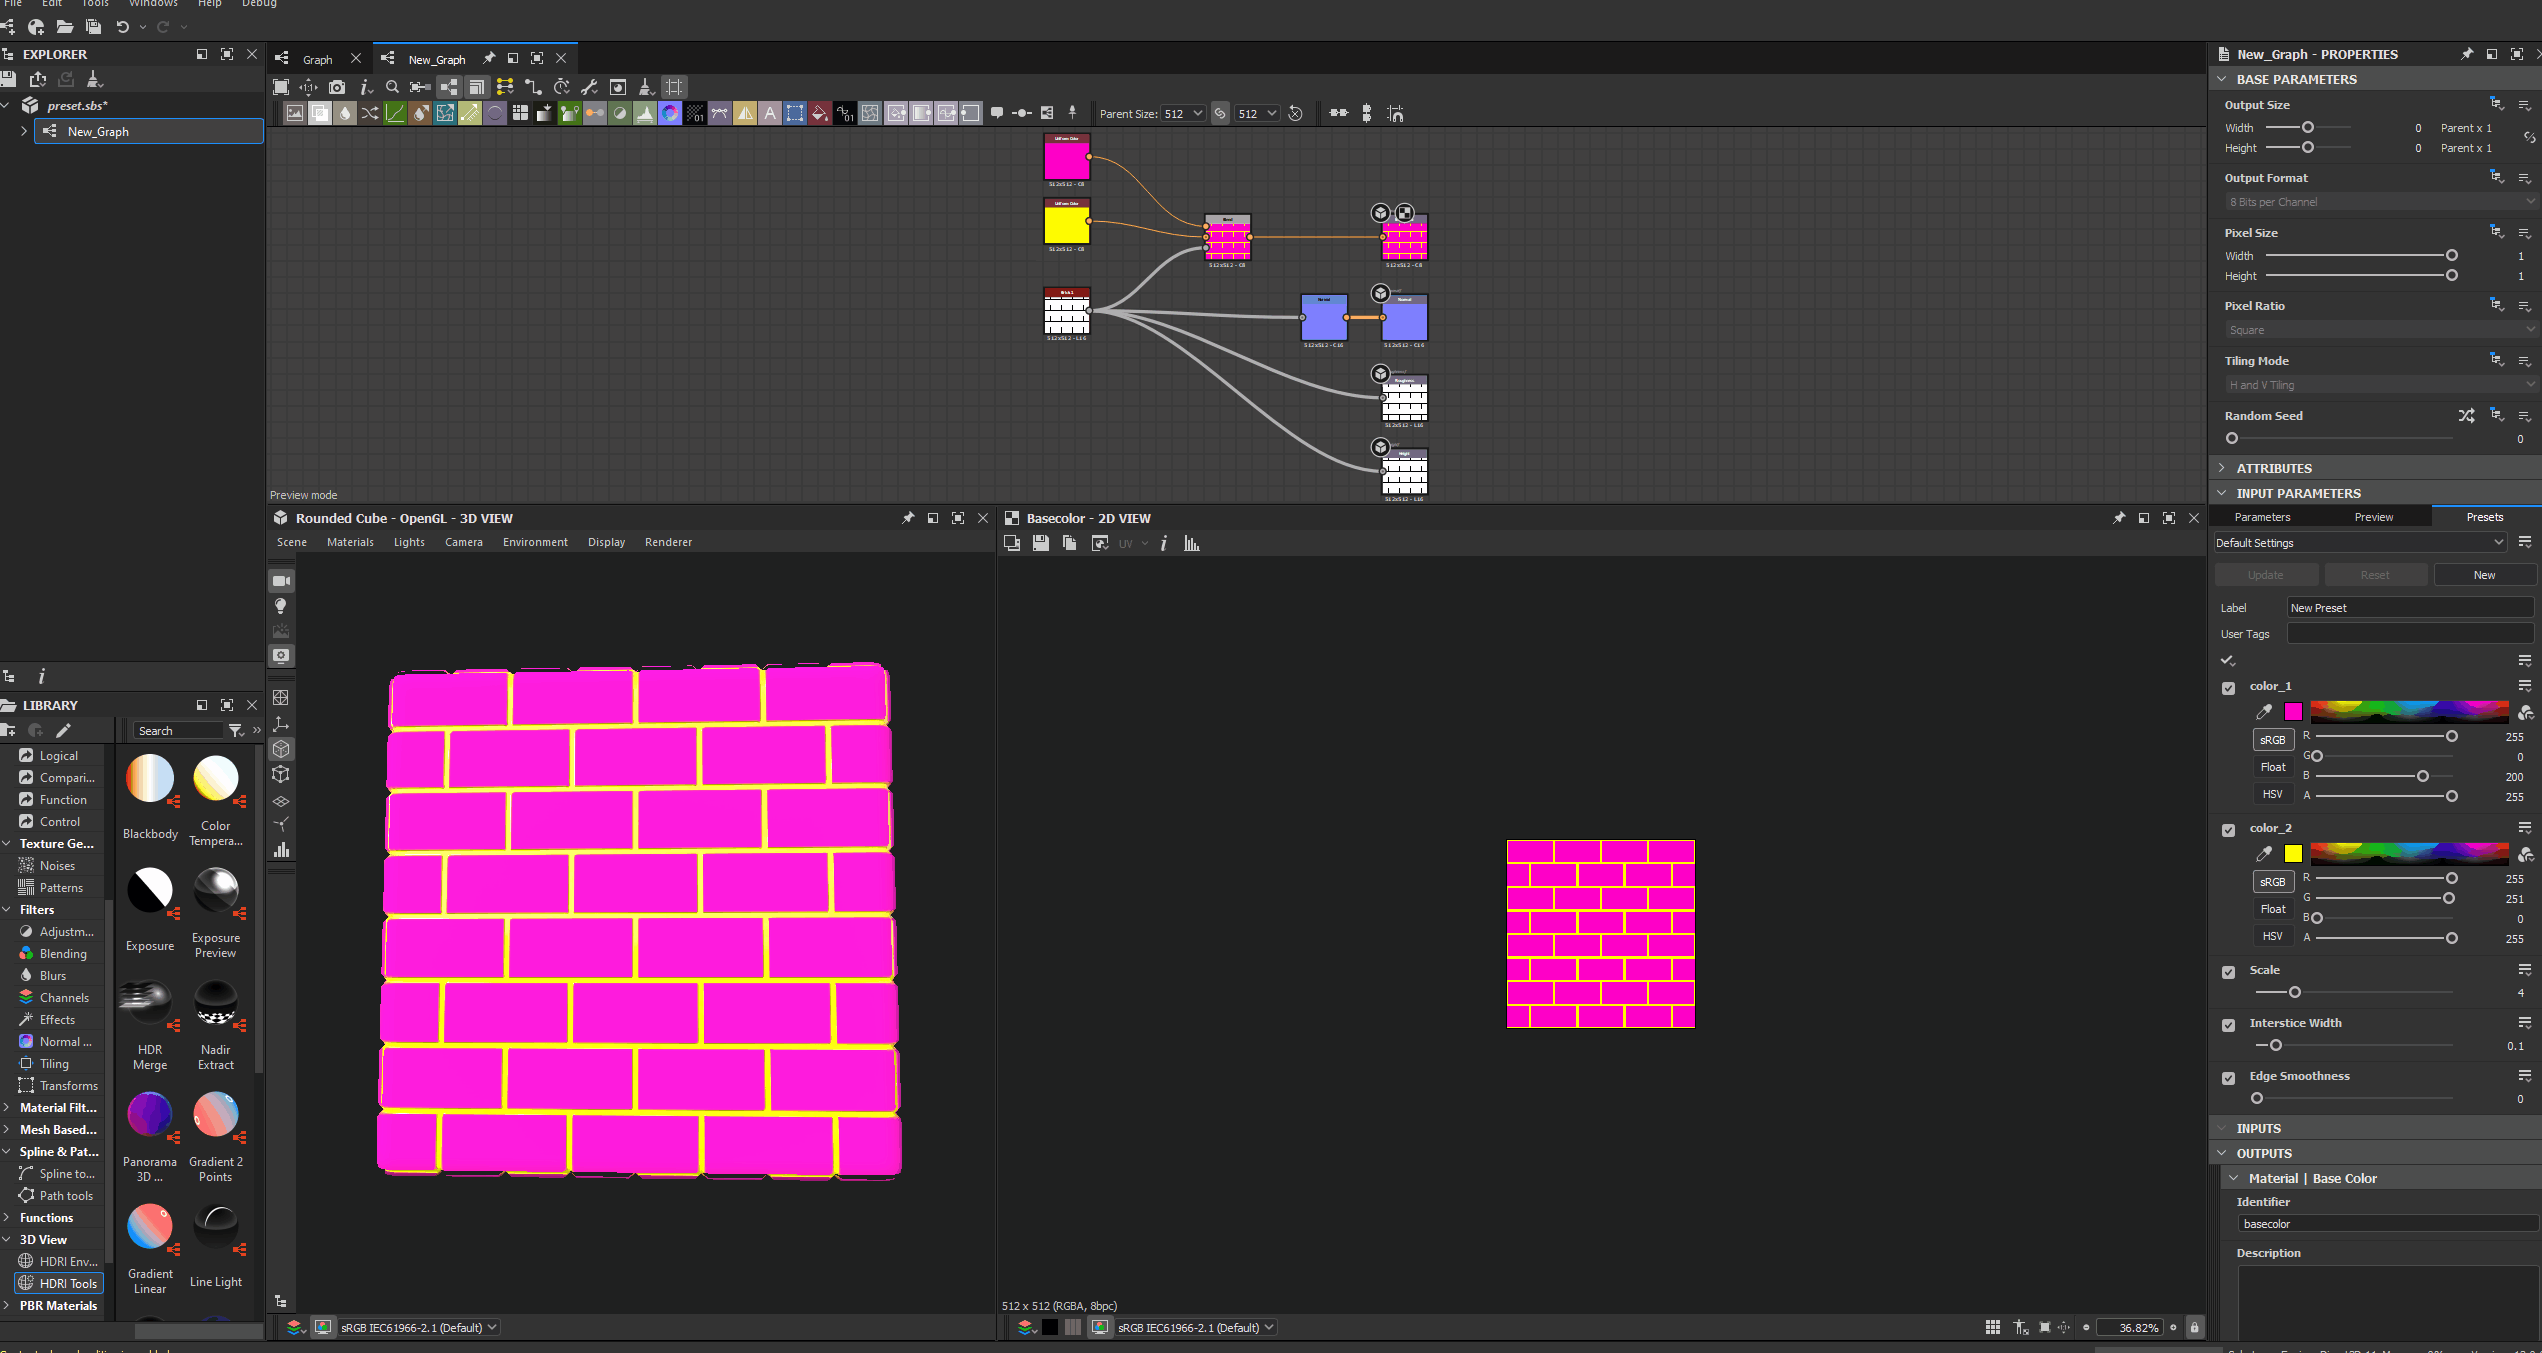The height and width of the screenshot is (1353, 2542).
Task: Click the yellow color_2 swatch
Action: click(2293, 854)
